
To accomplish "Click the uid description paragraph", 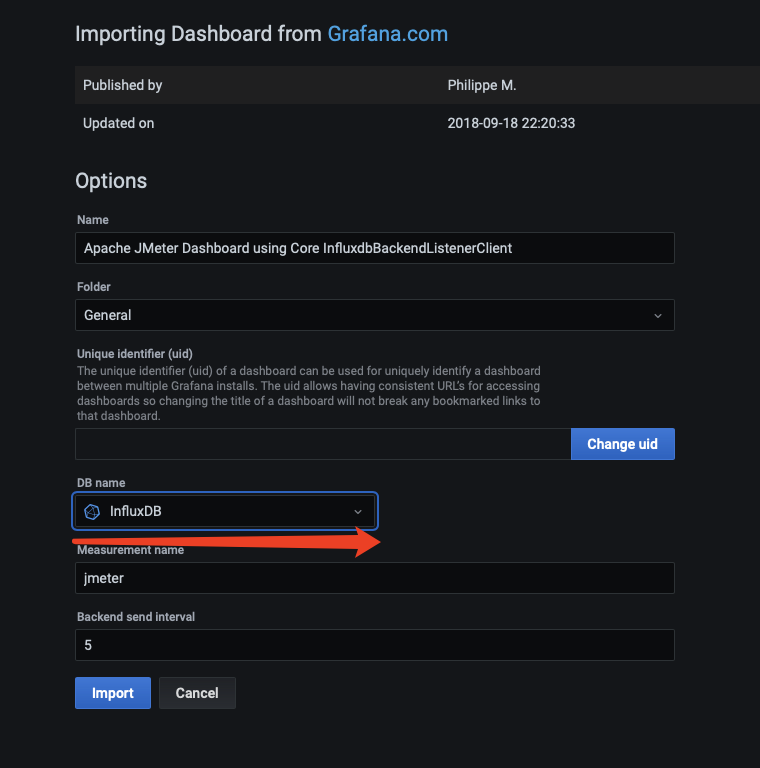I will coord(308,393).
